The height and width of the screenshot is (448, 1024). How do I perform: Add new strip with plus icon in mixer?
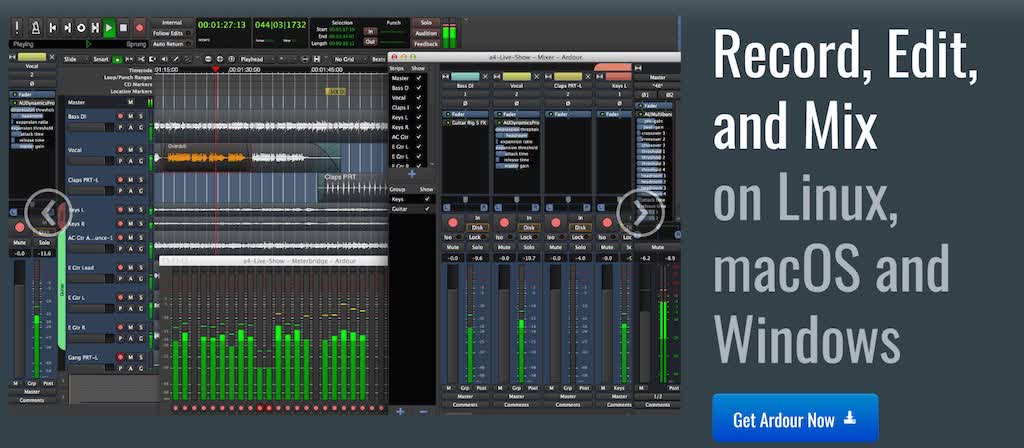pyautogui.click(x=411, y=174)
